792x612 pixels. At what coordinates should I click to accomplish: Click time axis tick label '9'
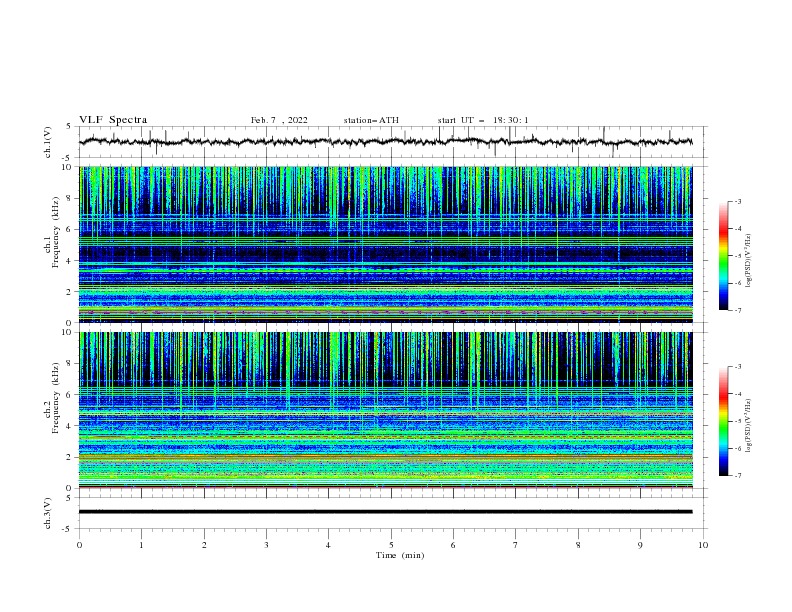(x=640, y=545)
